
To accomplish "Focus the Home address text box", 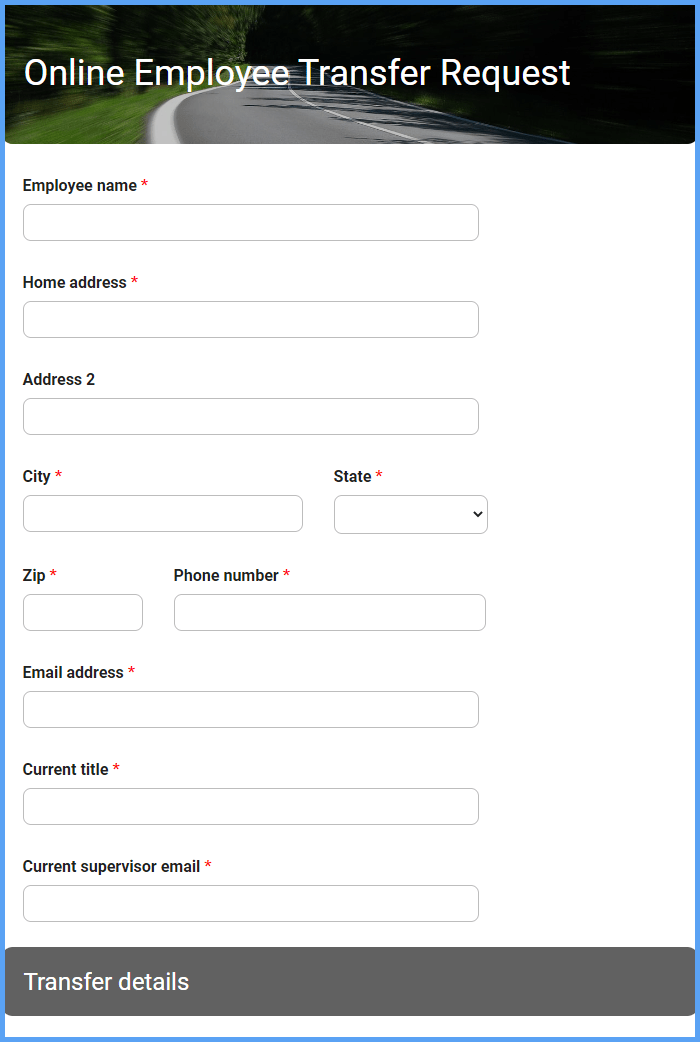I will point(250,319).
